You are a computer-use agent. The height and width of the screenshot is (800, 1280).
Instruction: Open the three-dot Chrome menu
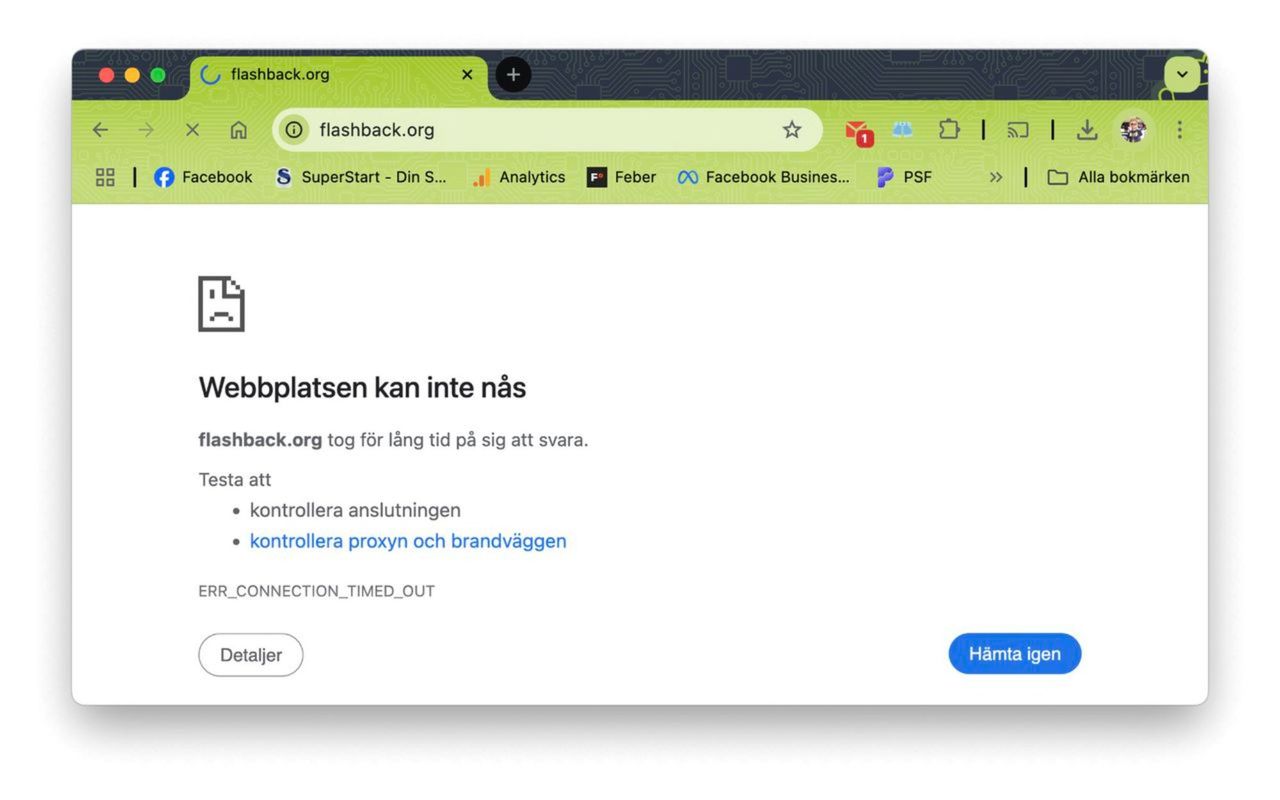click(x=1179, y=129)
